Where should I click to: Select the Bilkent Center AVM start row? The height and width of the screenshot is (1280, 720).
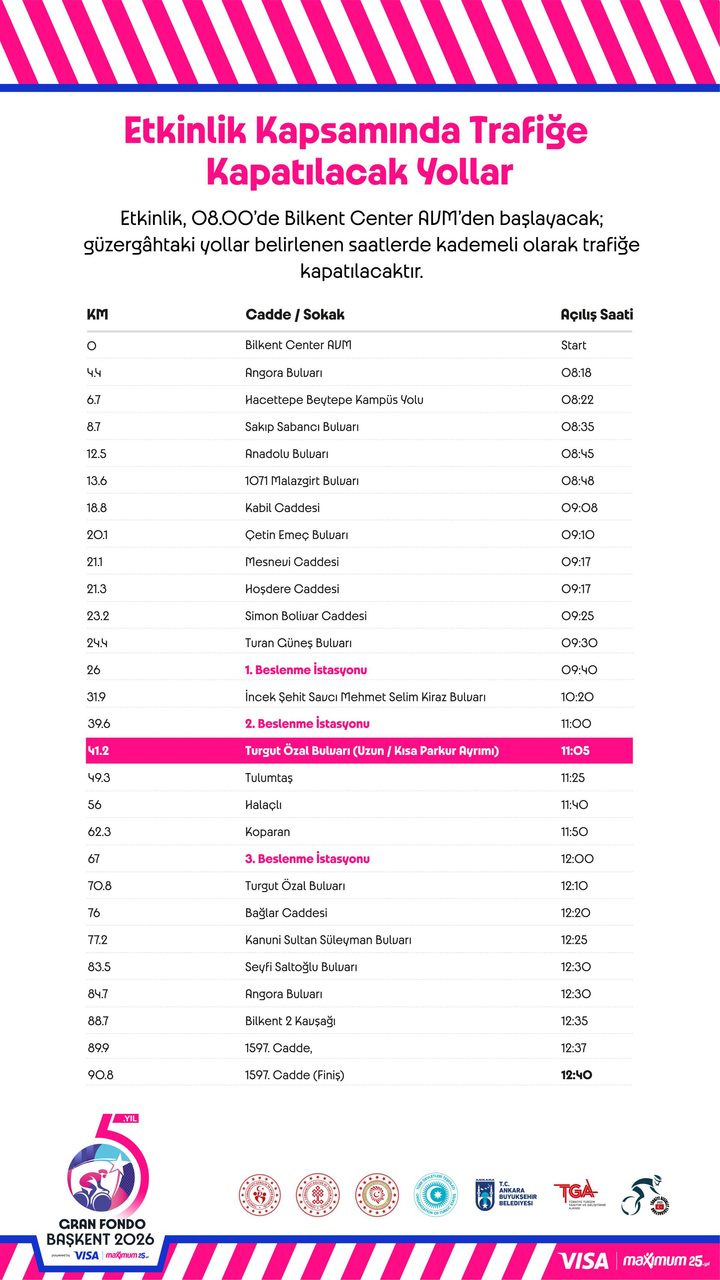360,345
